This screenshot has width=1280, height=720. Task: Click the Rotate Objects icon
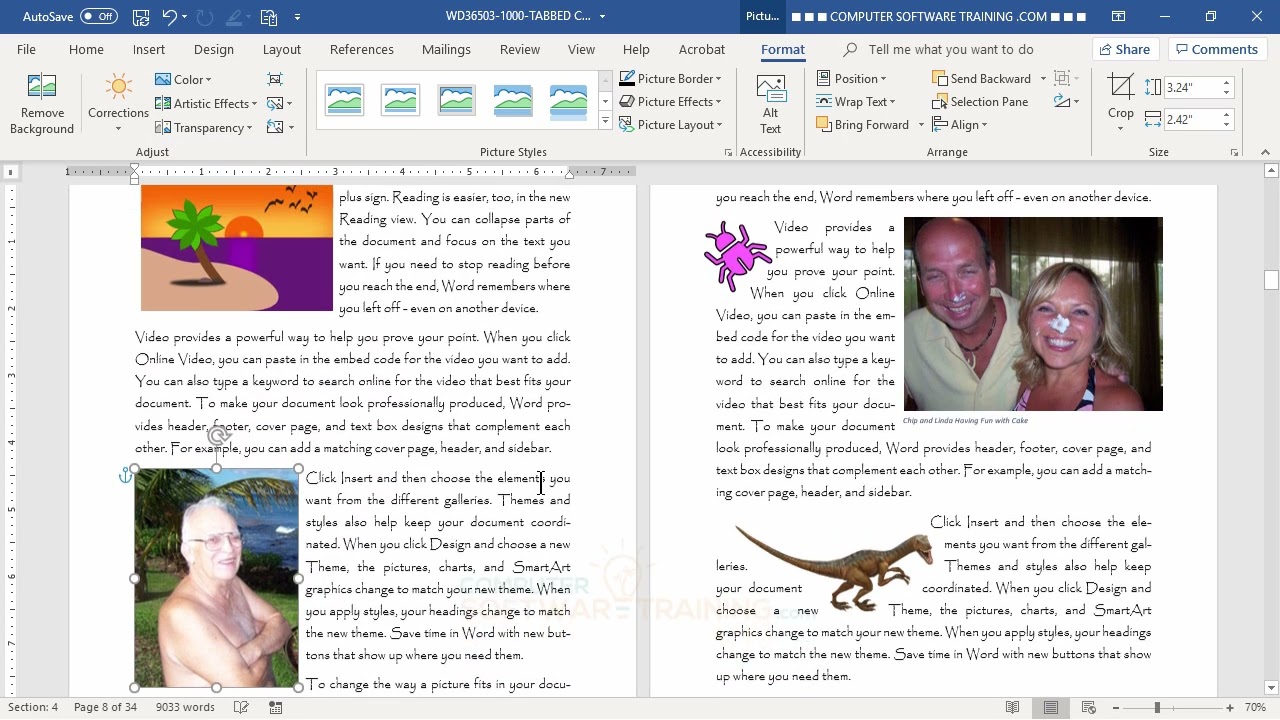click(1062, 102)
